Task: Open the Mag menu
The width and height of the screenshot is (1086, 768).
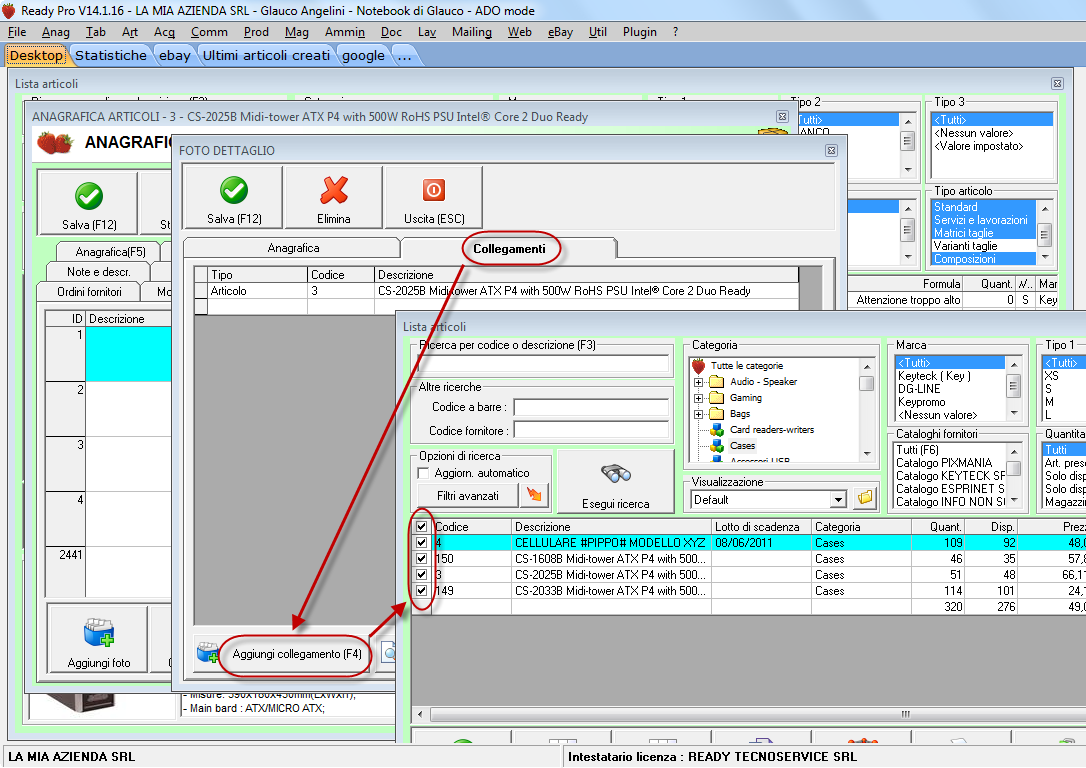Action: [x=296, y=32]
